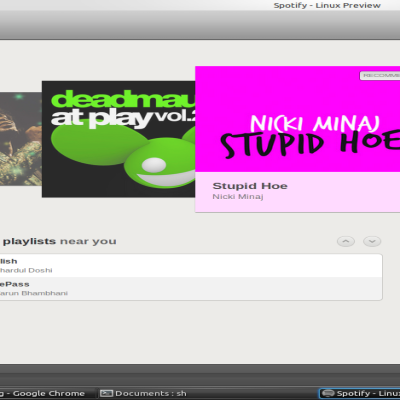This screenshot has width=400, height=400.
Task: Open the deadmau5 at play vol. 2 album cover
Action: 118,139
